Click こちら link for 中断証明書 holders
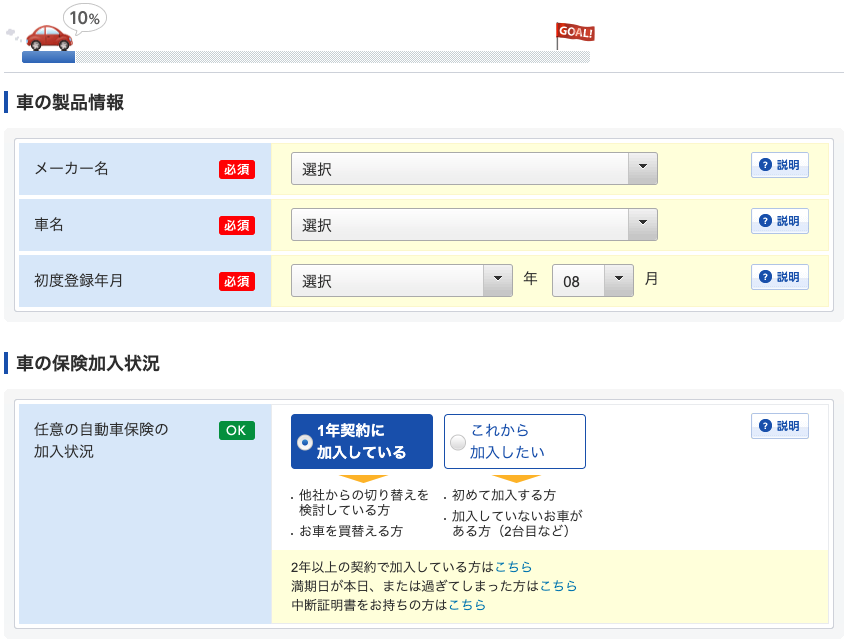 coord(467,605)
